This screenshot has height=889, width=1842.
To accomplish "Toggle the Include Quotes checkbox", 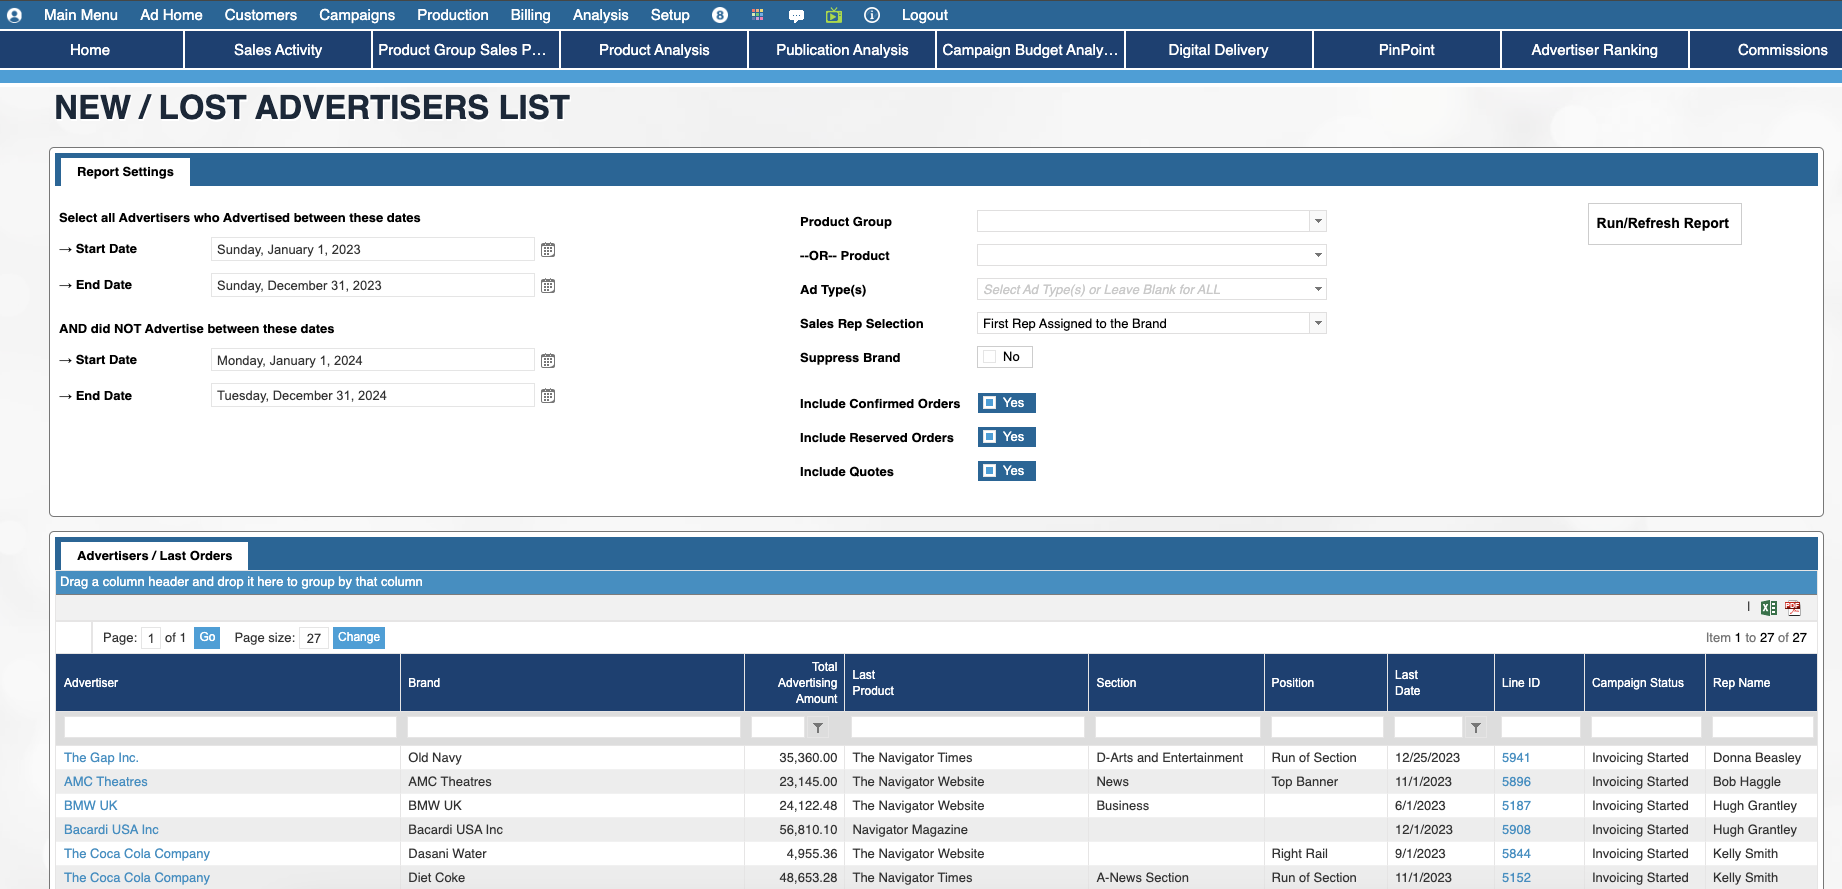I will (x=990, y=471).
